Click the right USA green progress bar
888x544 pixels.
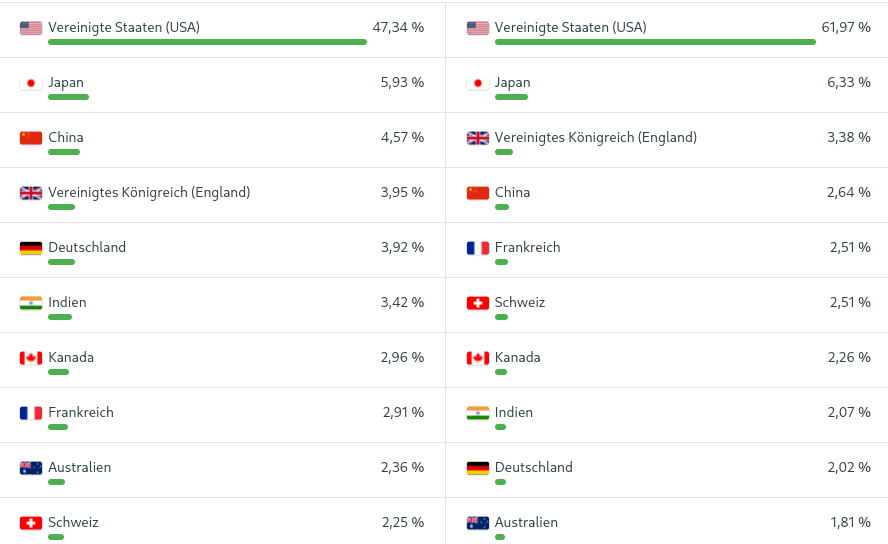pyautogui.click(x=655, y=42)
